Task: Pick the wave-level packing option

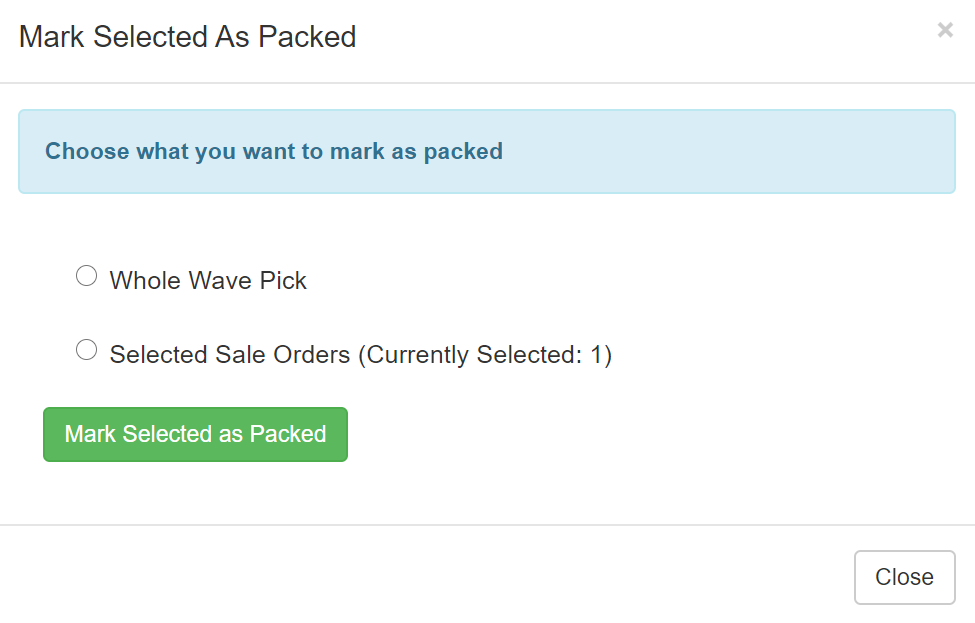Action: point(86,275)
